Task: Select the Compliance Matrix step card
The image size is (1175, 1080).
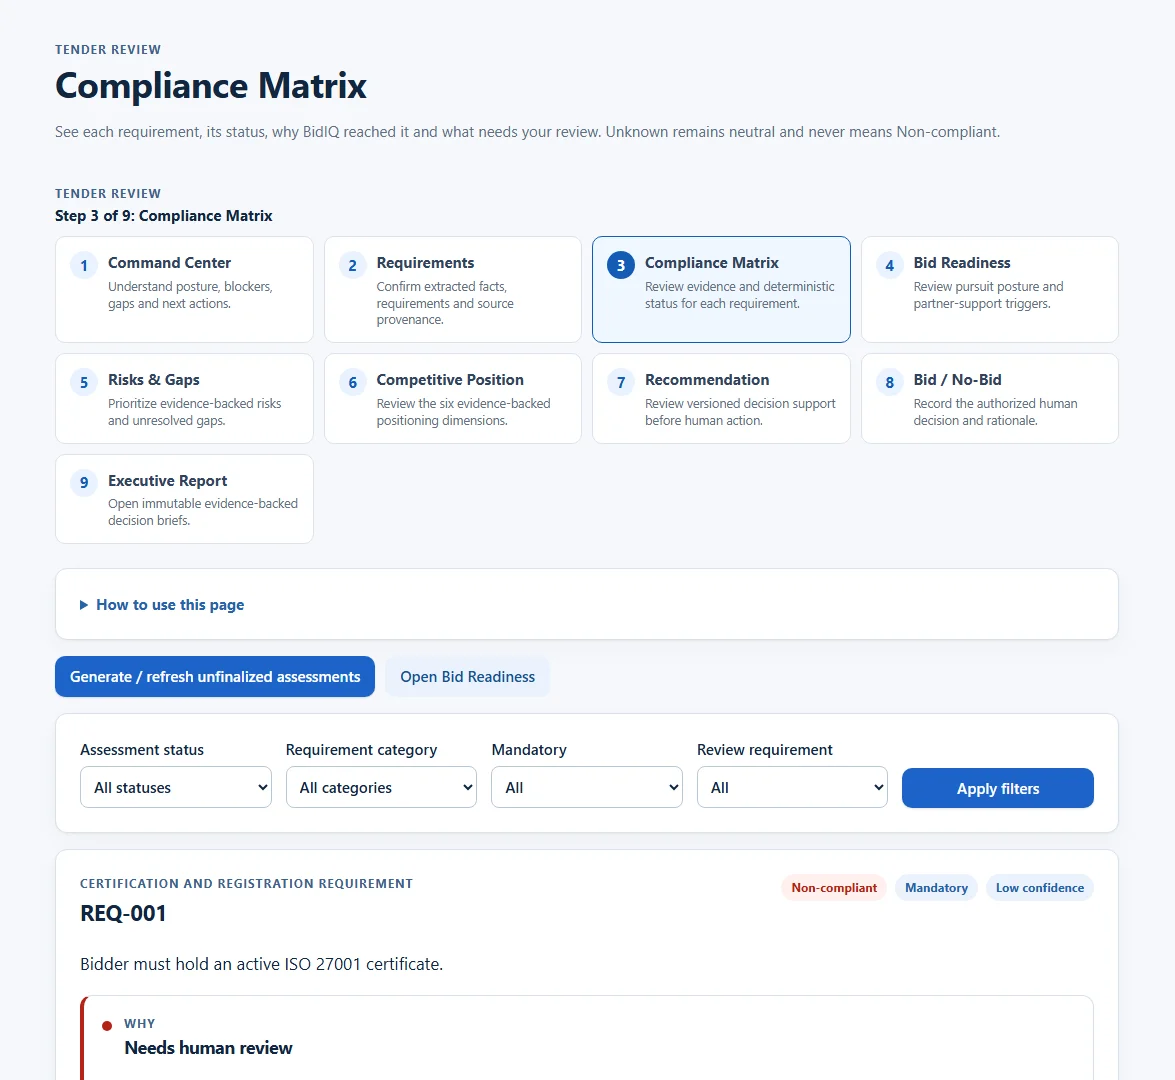Action: [721, 289]
